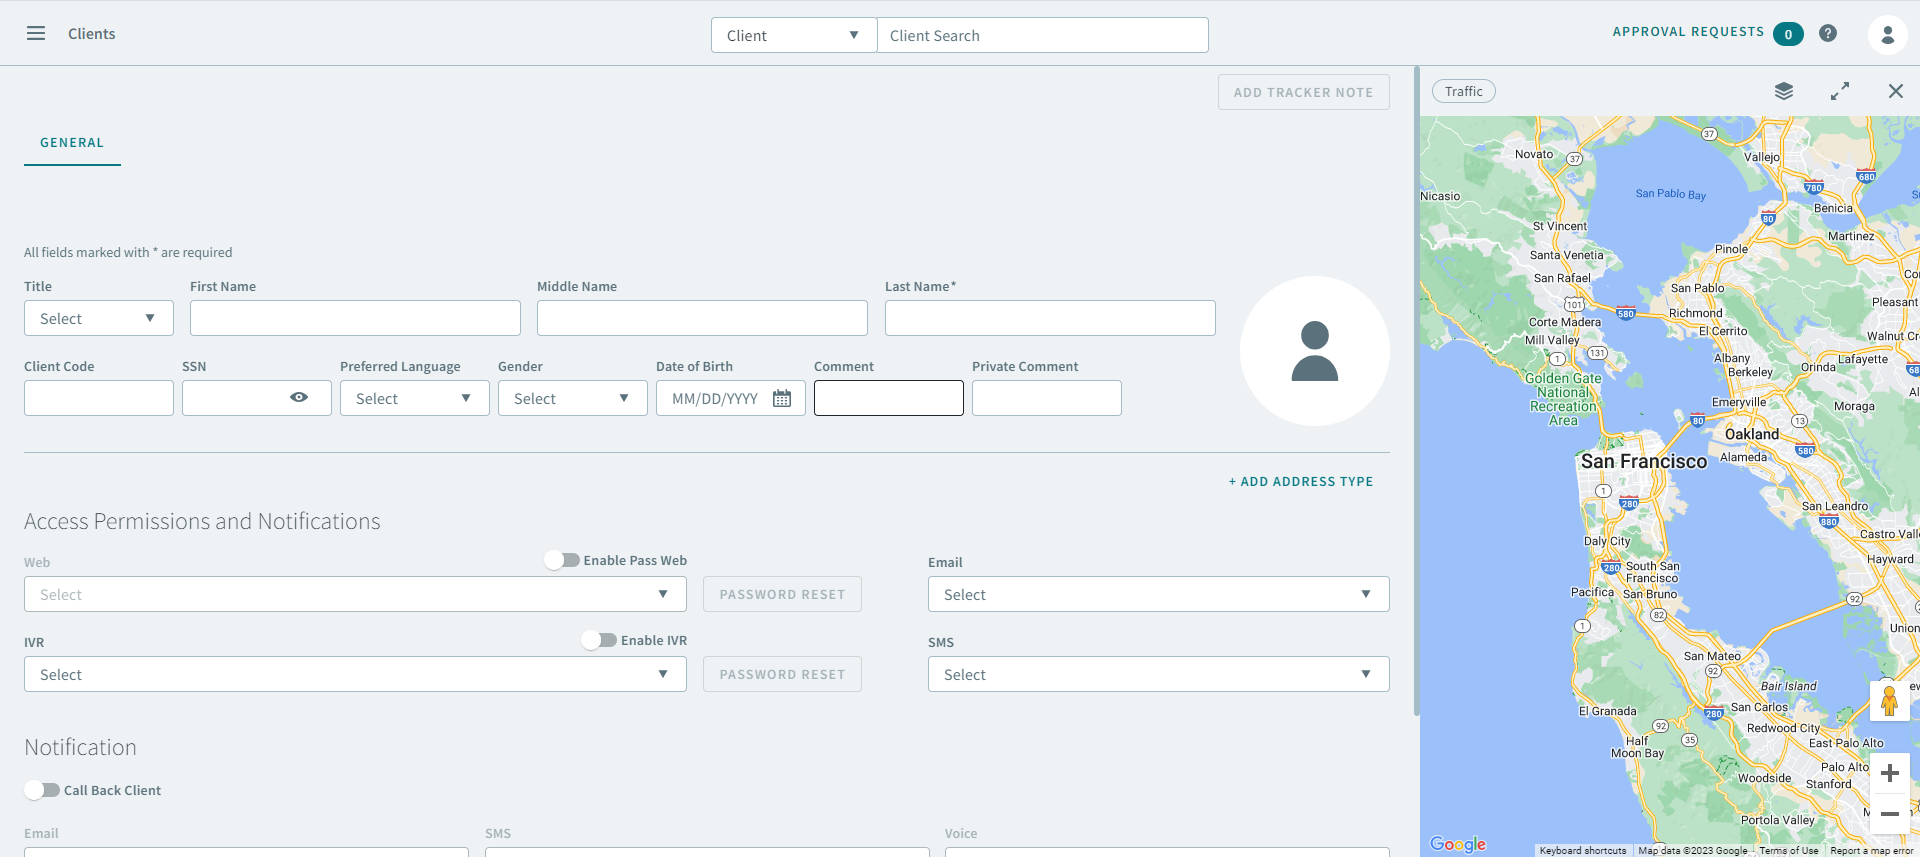Zoom in on the map

coord(1890,773)
